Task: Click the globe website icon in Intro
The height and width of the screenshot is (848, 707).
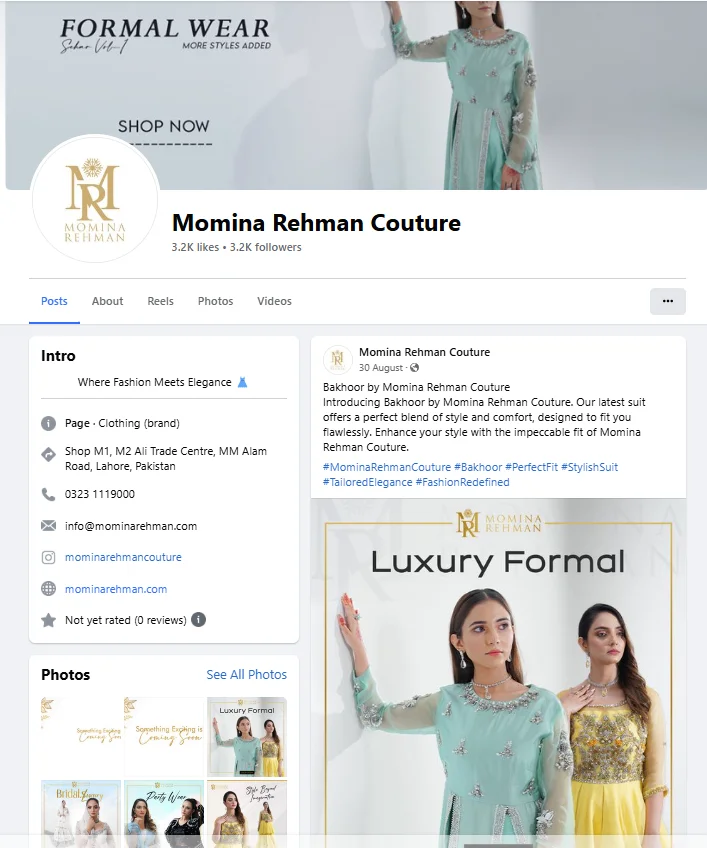Action: (x=48, y=588)
